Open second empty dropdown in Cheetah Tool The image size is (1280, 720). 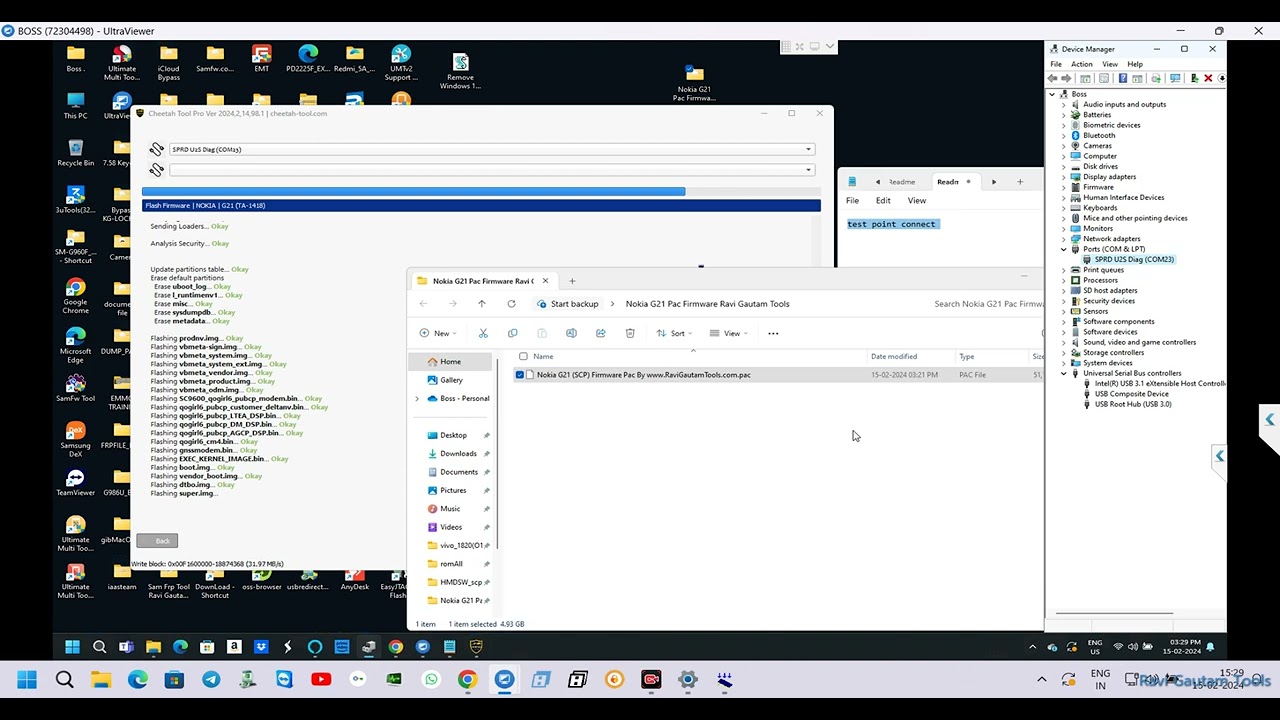[808, 170]
